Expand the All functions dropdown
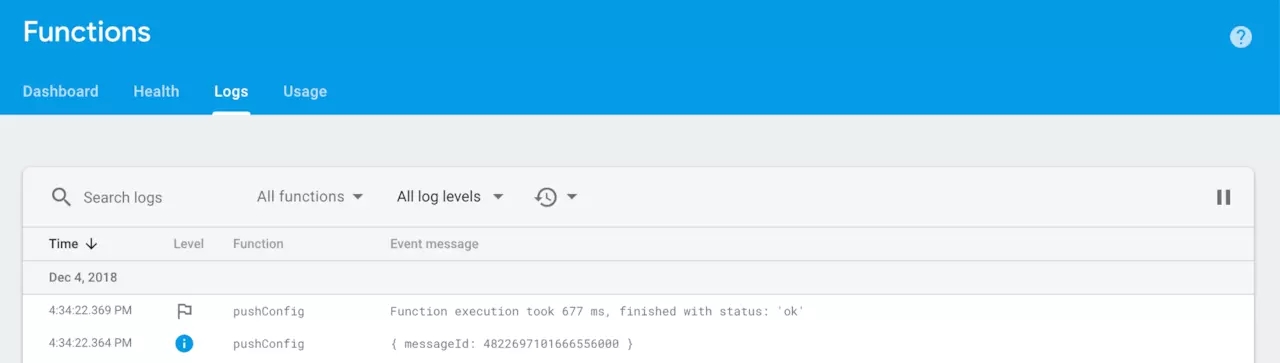 [310, 197]
